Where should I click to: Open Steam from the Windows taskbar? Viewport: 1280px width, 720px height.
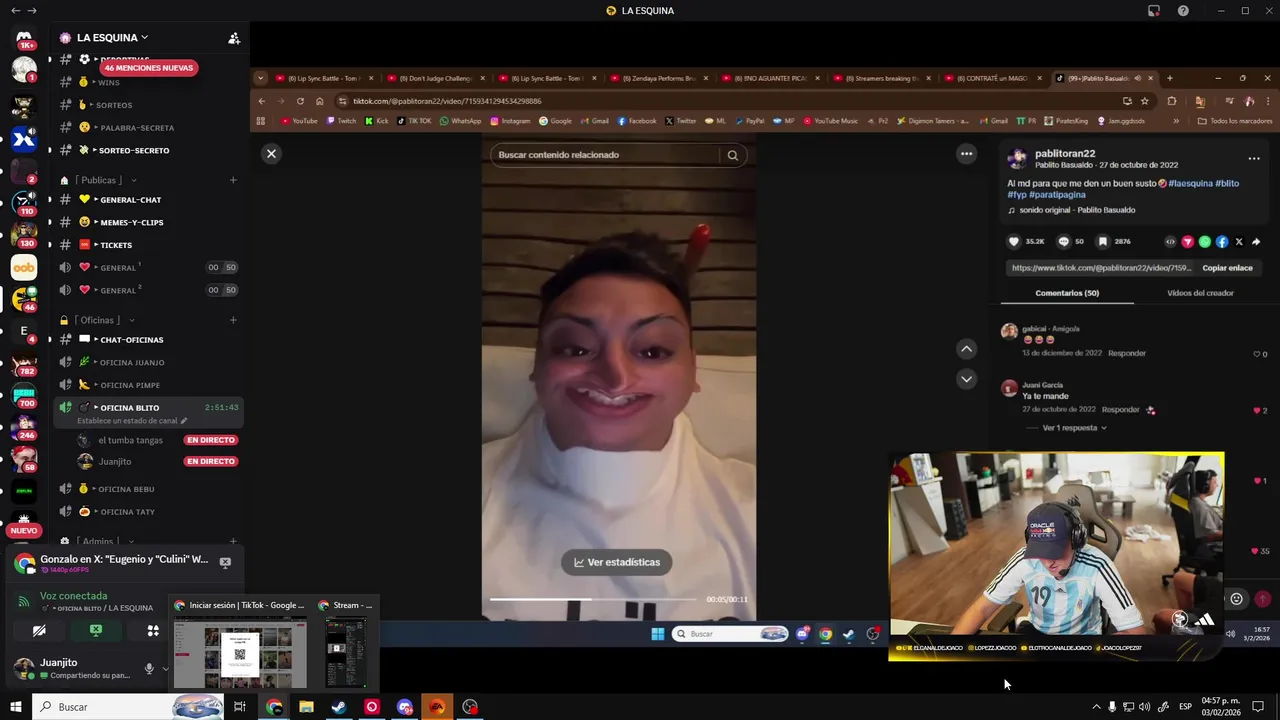click(x=339, y=707)
